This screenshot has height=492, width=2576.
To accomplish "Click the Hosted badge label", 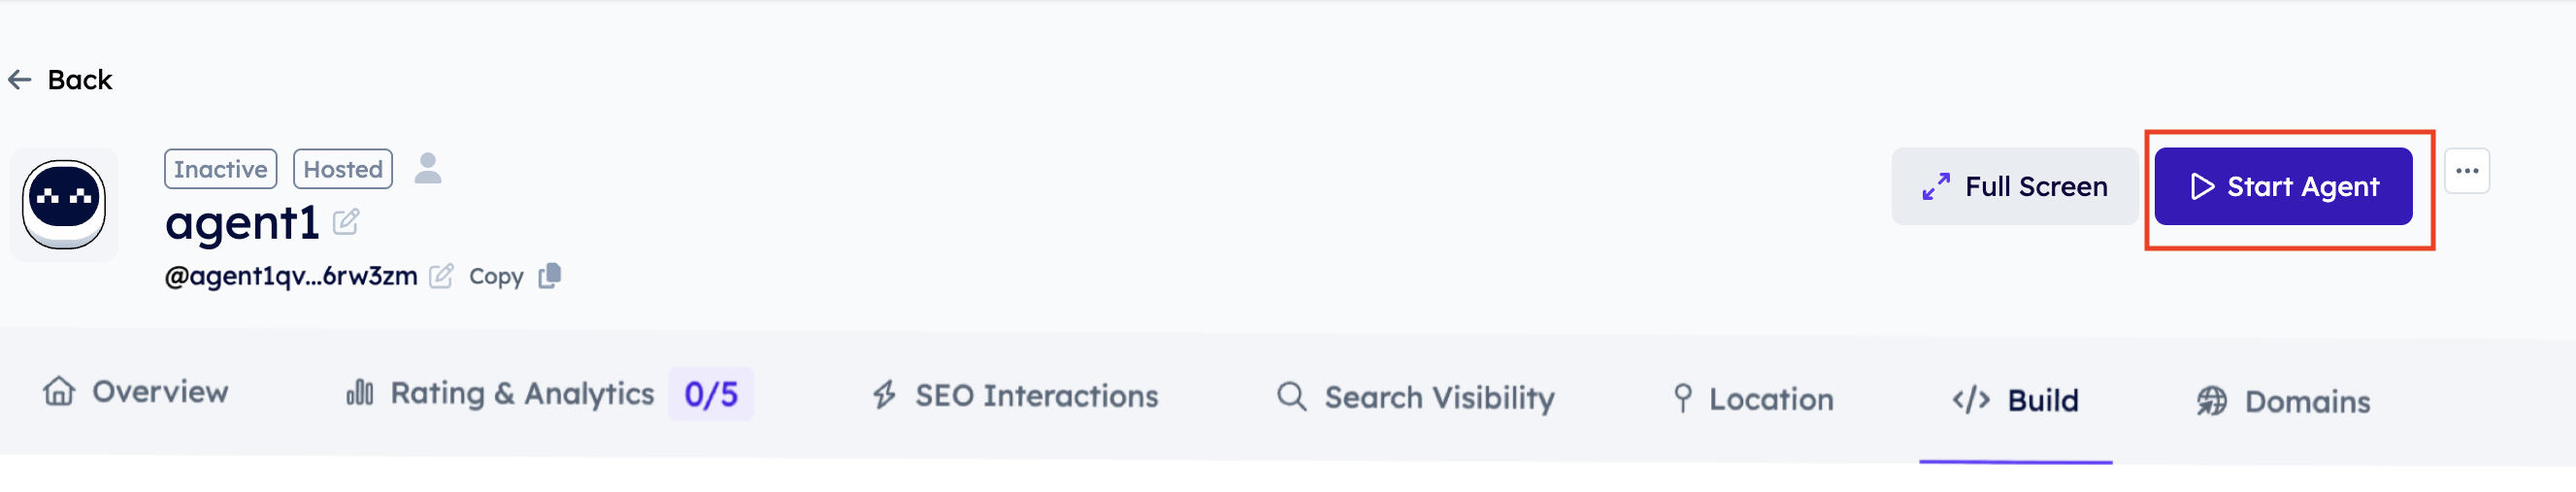I will [343, 169].
